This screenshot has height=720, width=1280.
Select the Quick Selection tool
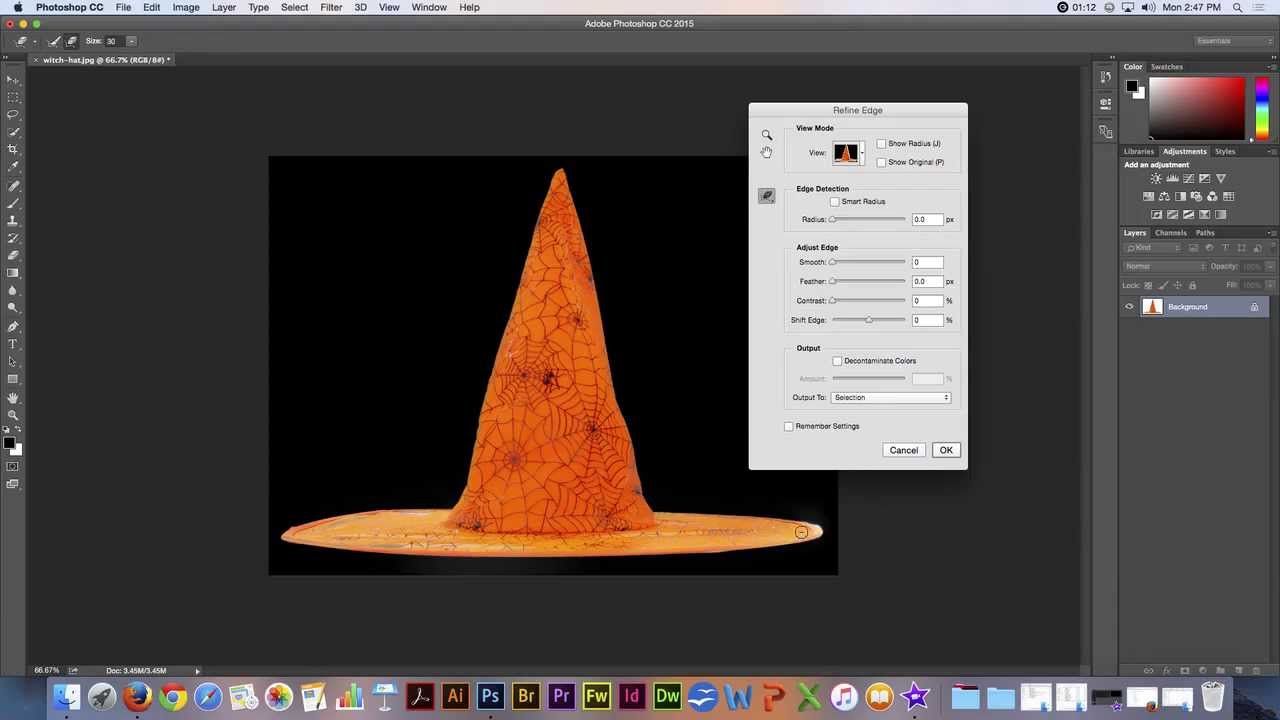[x=13, y=131]
